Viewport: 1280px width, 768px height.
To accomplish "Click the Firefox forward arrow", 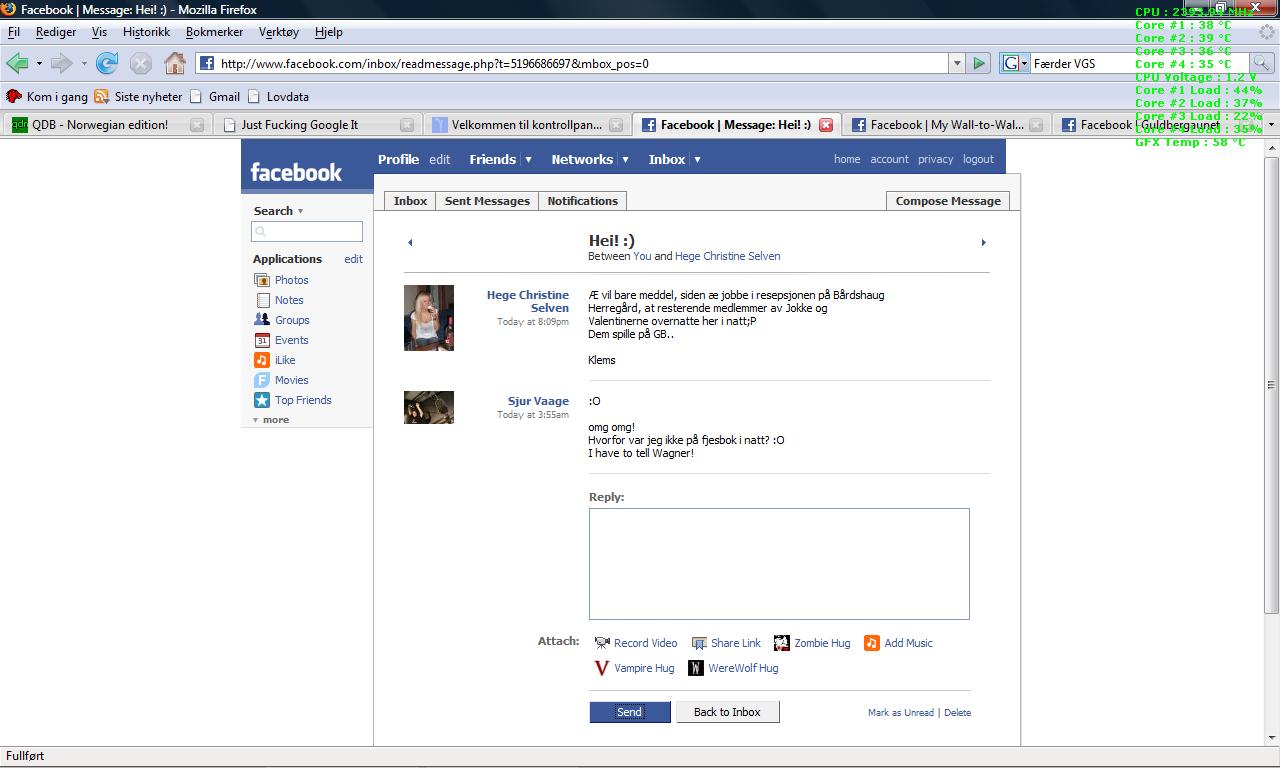I will [x=62, y=63].
